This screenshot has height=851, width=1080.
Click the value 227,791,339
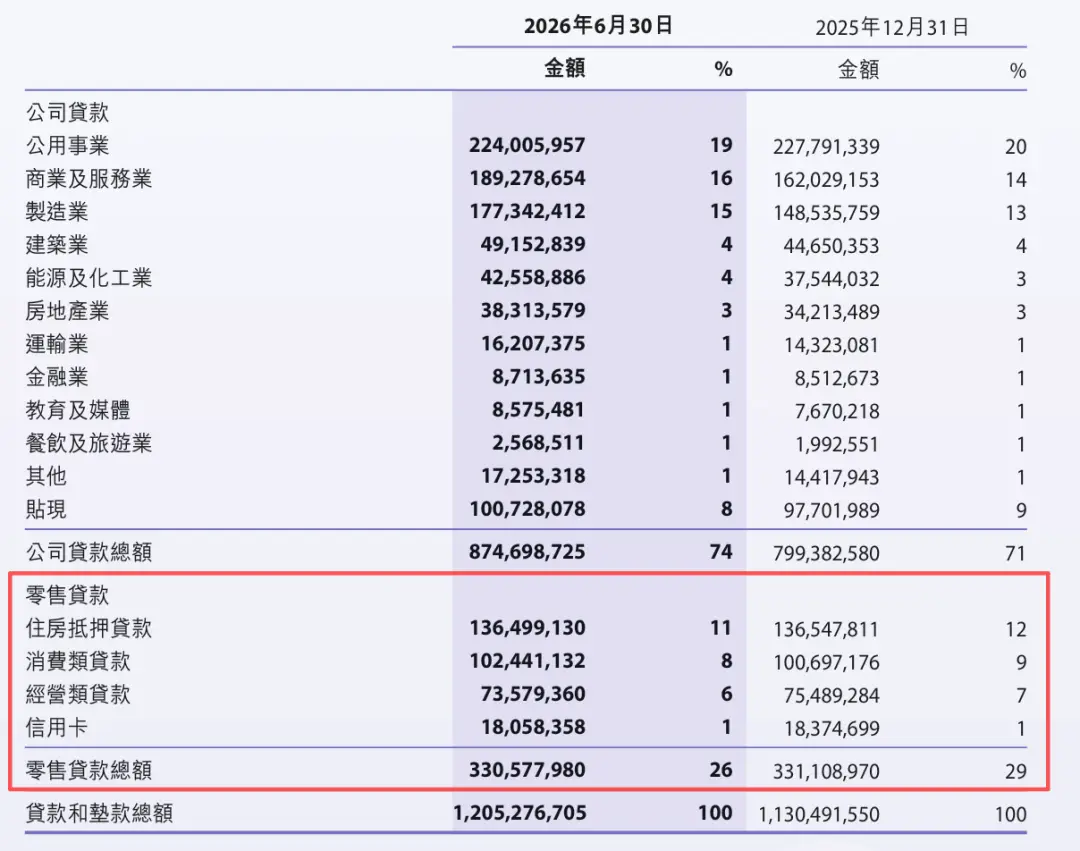(826, 147)
